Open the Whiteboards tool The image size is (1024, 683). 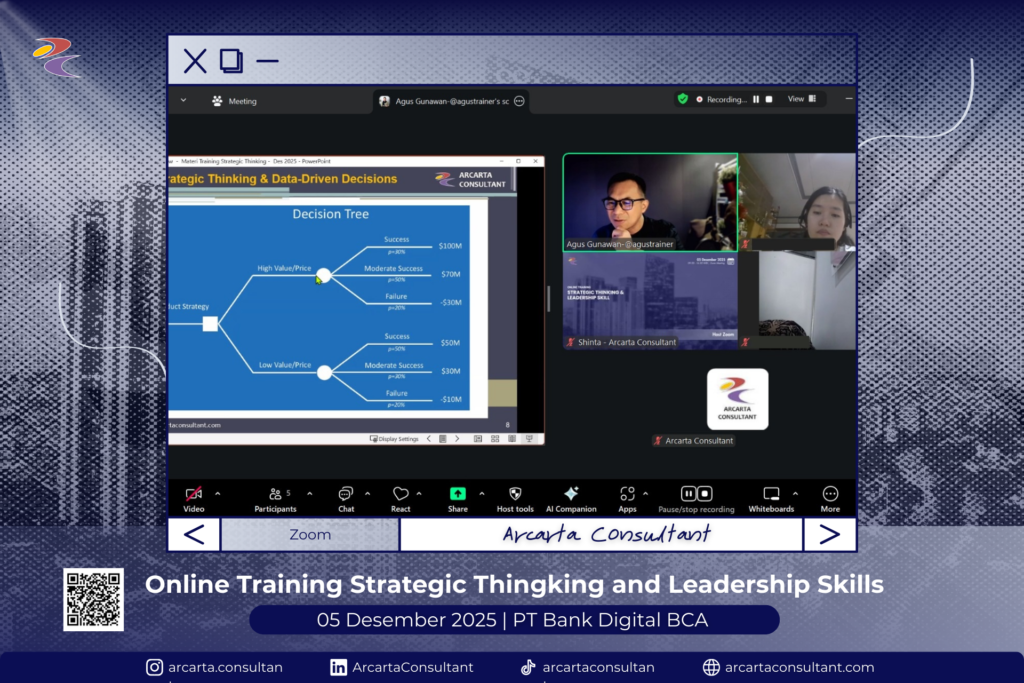[x=771, y=495]
